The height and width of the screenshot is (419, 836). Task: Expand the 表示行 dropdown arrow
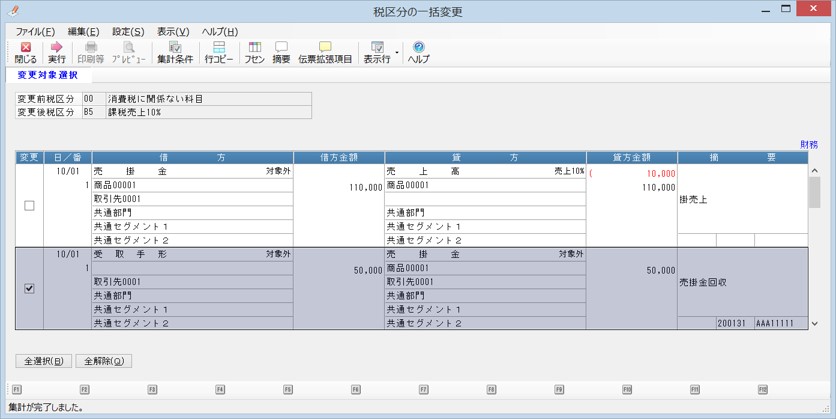pos(397,53)
